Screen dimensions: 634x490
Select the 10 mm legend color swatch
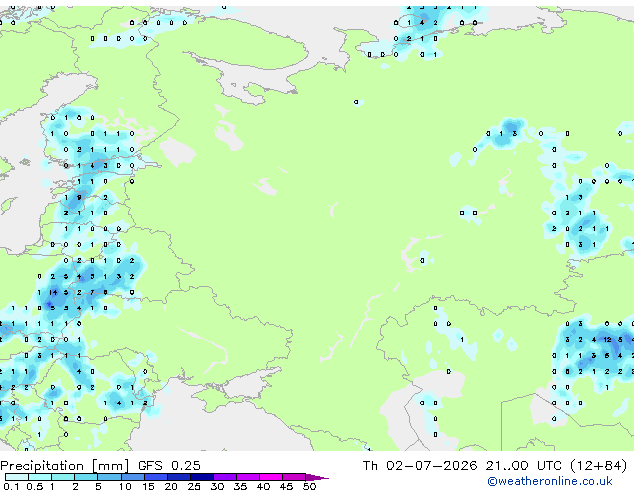pos(133,477)
